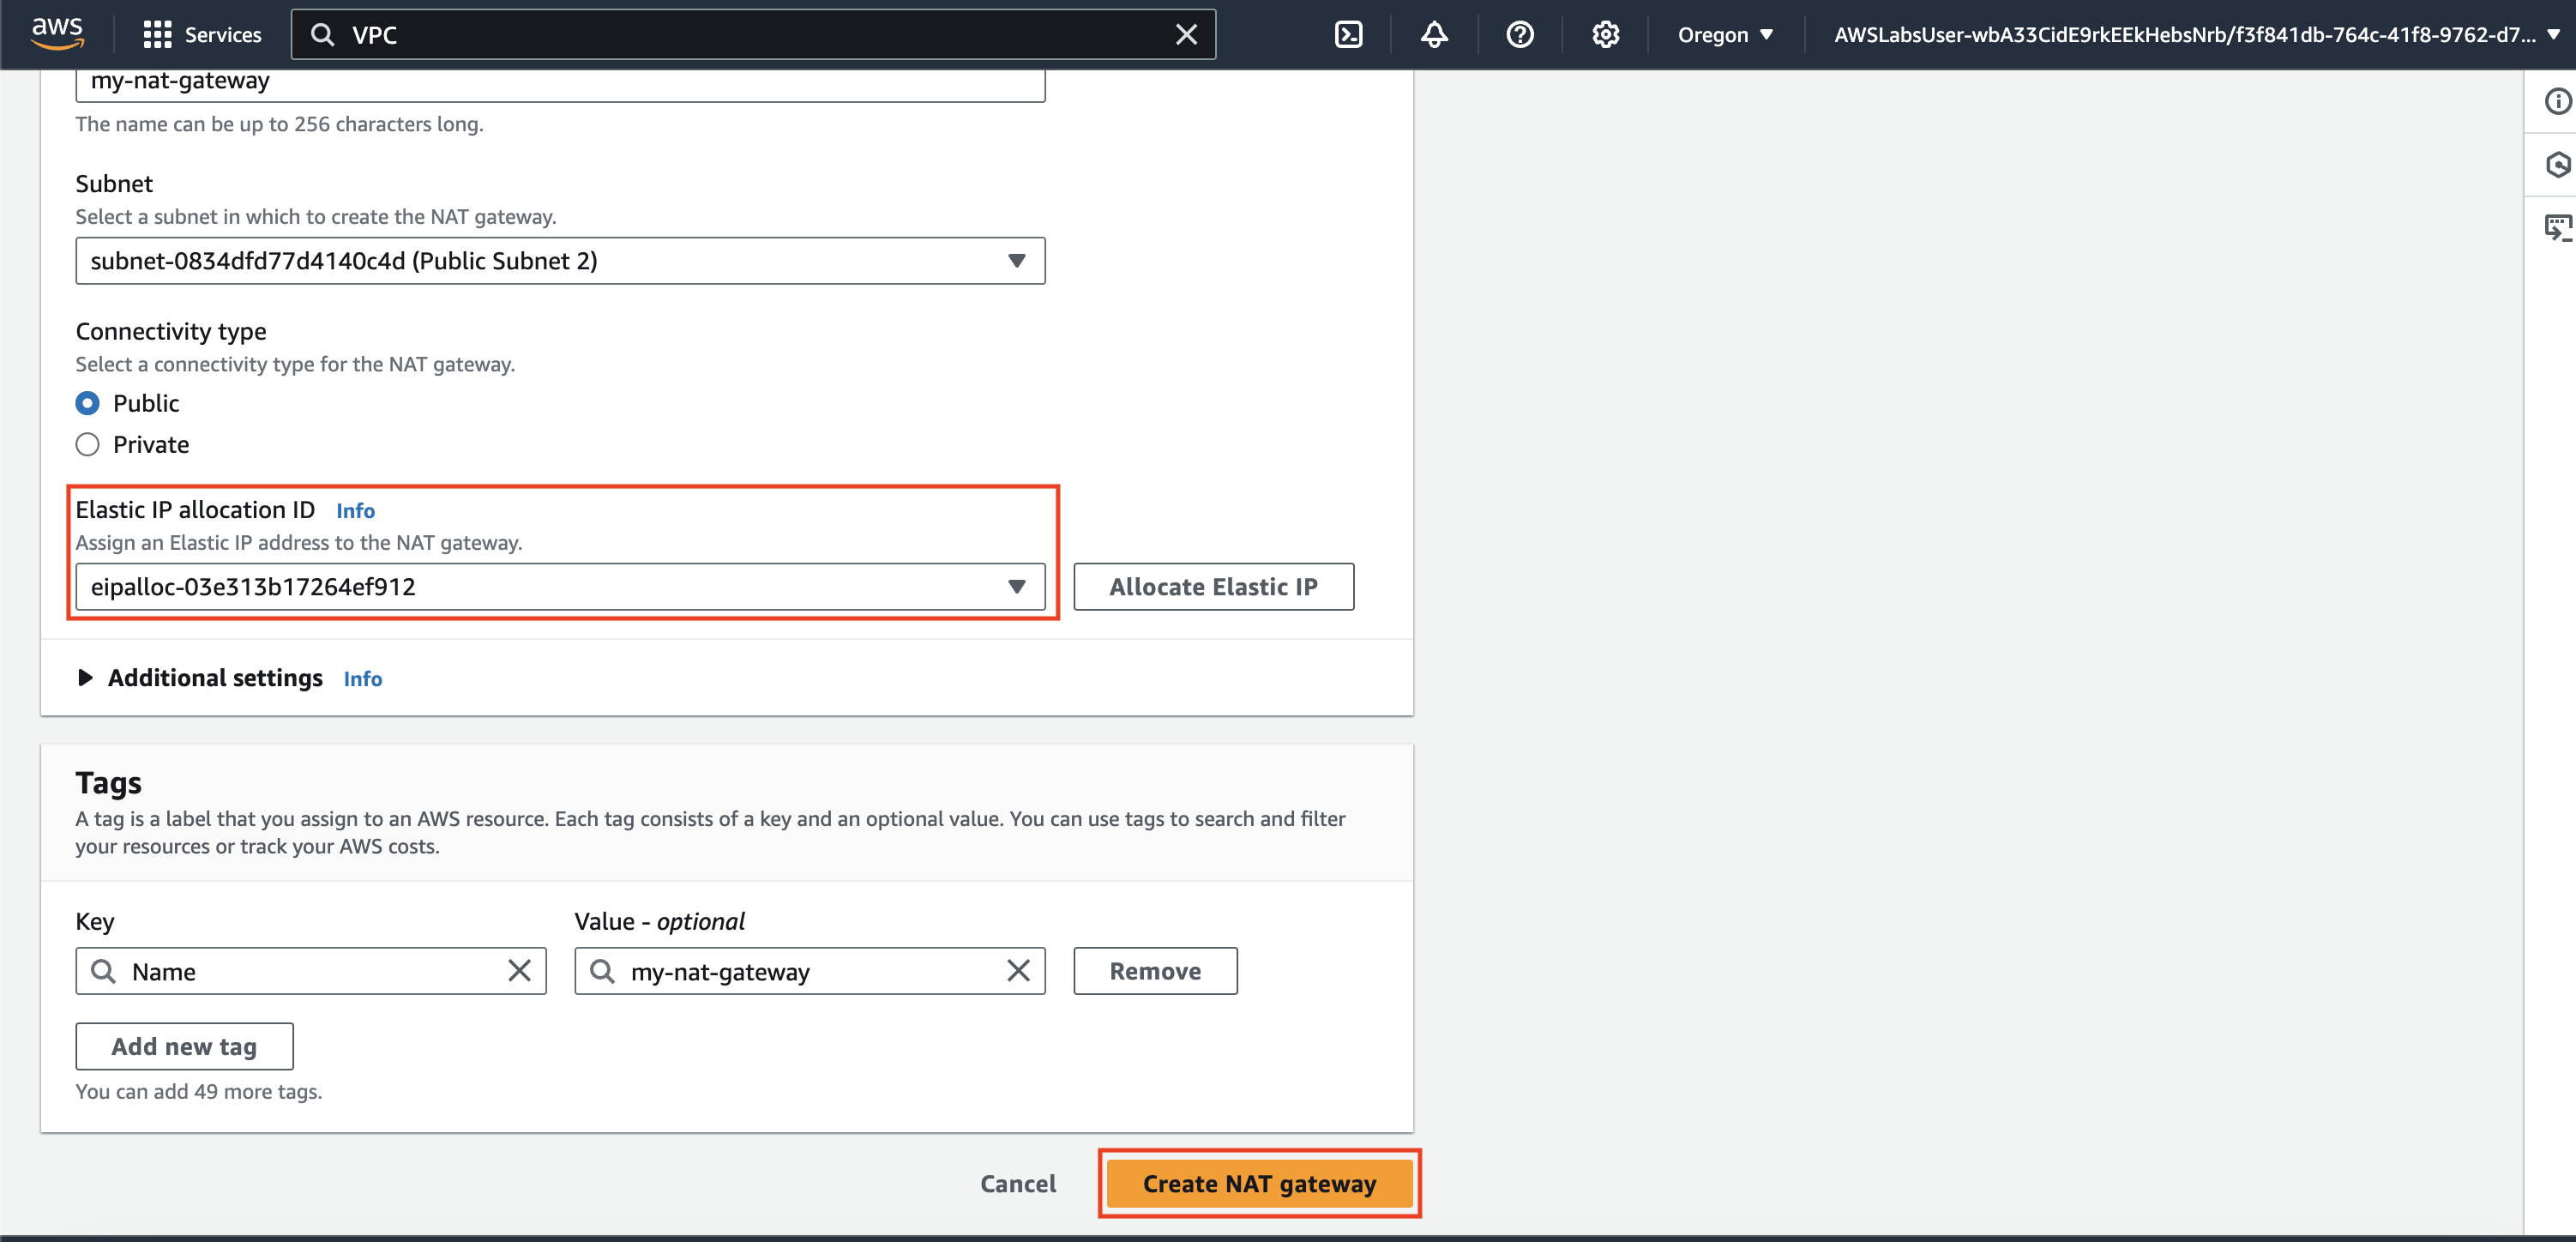
Task: Open the Subnet dropdown
Action: point(560,261)
